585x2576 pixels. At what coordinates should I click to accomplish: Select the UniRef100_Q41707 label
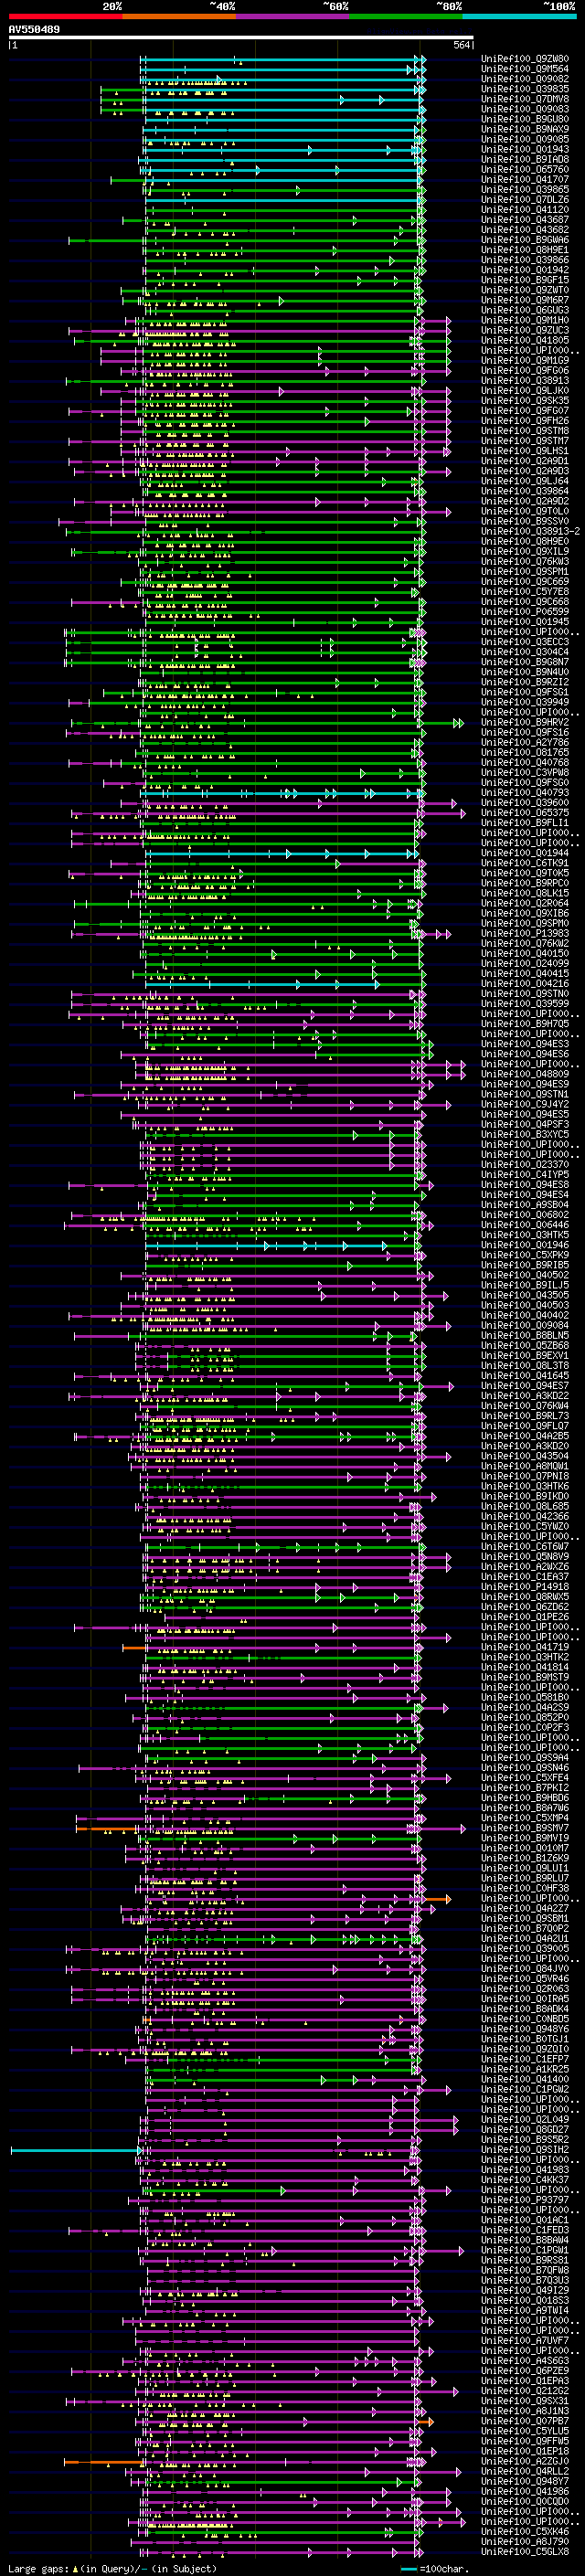pos(525,179)
